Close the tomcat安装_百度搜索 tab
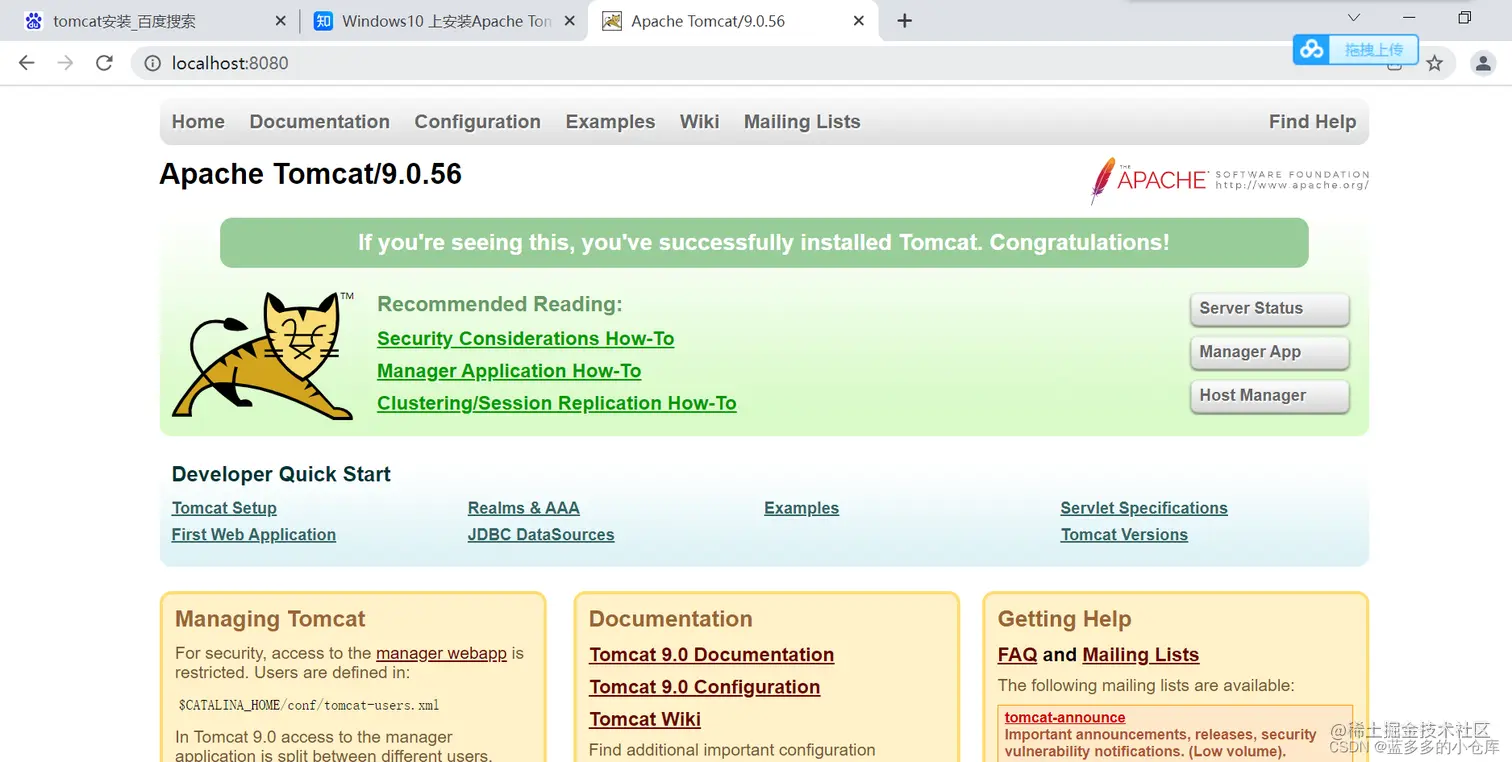 (x=279, y=21)
